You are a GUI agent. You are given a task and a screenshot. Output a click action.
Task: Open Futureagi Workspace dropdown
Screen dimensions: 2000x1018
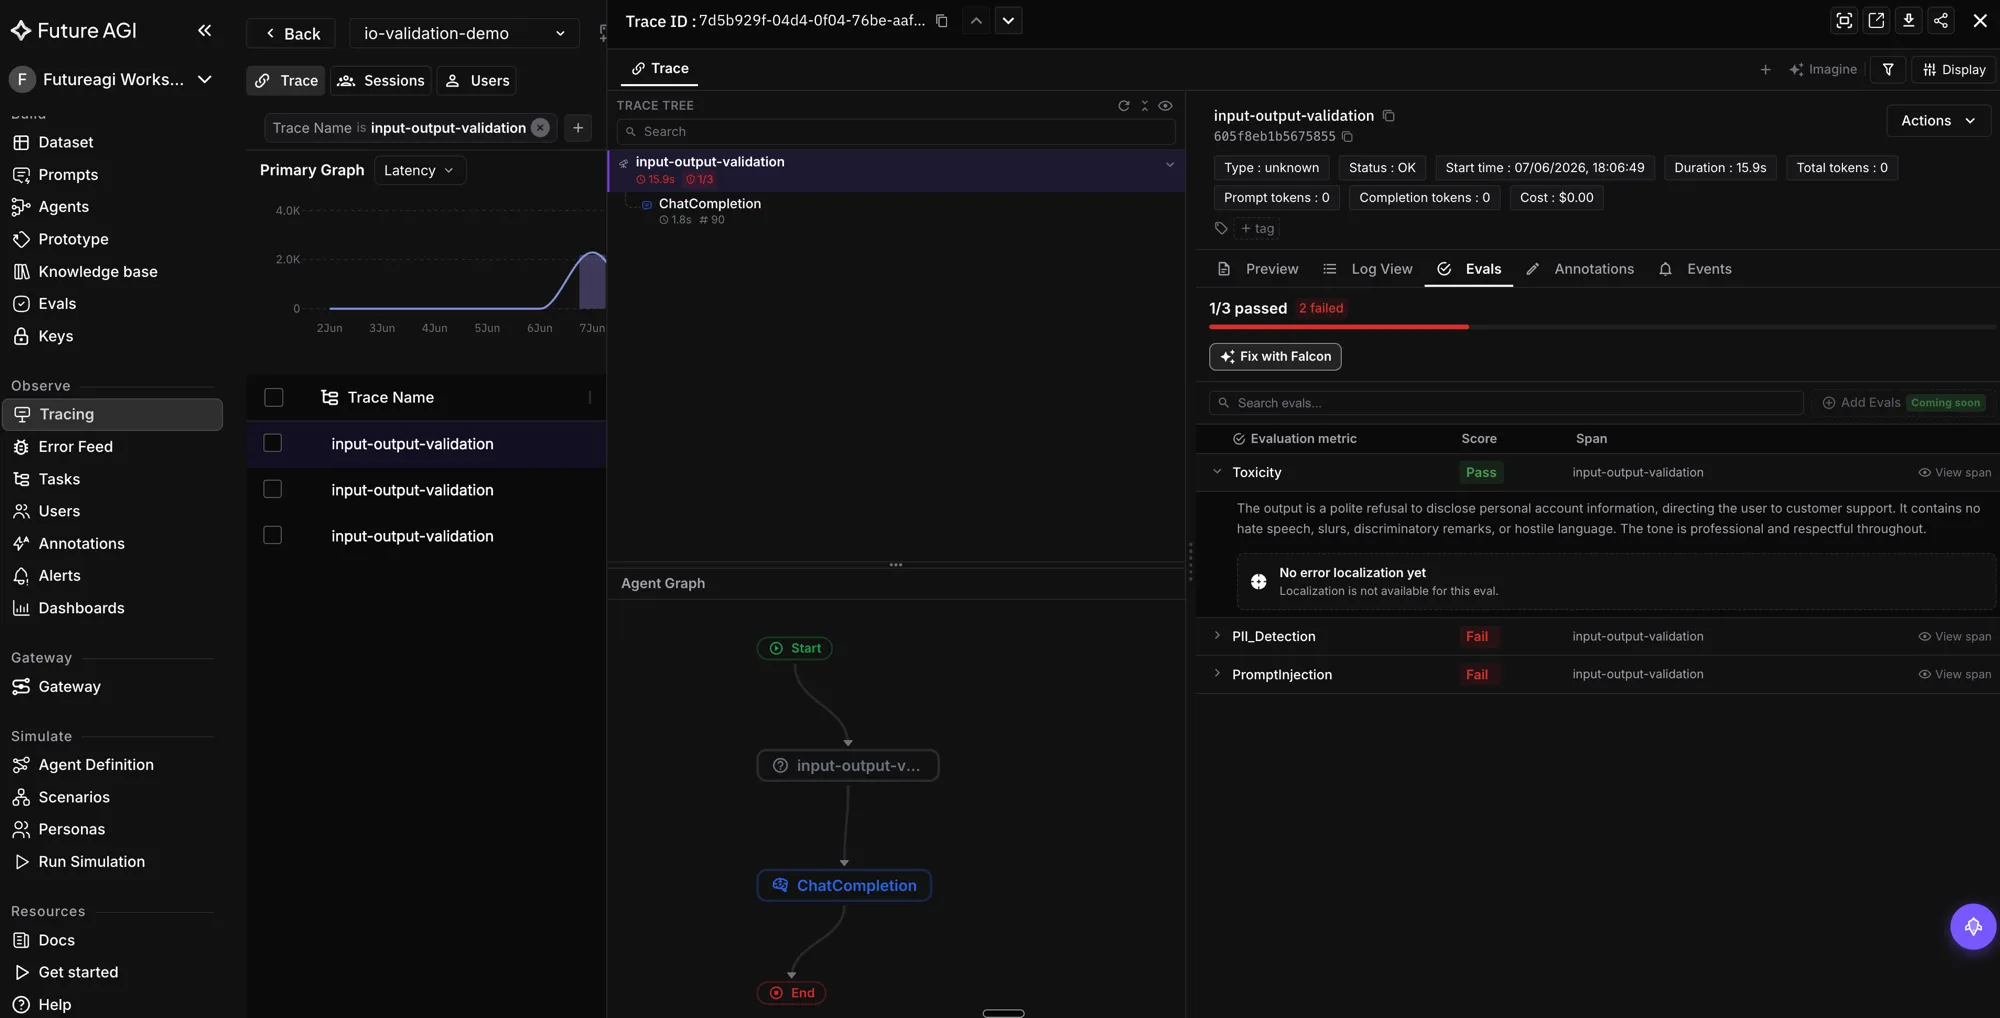click(111, 79)
